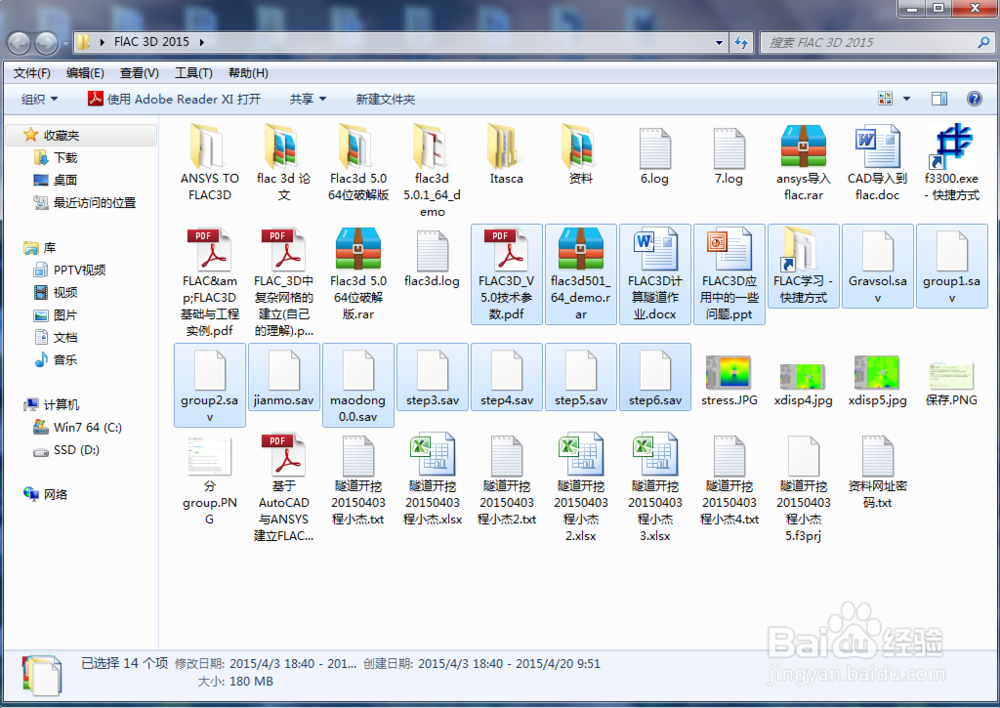Go back to previous folder

point(19,43)
